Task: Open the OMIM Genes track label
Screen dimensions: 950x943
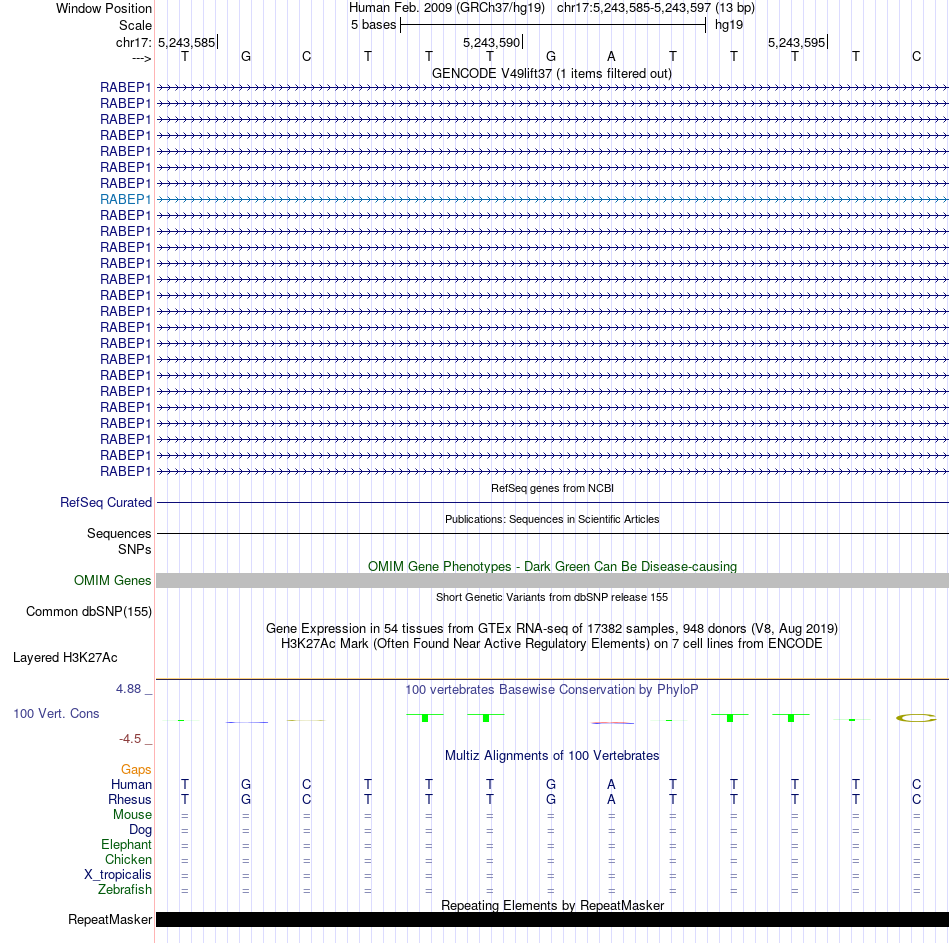Action: point(113,581)
